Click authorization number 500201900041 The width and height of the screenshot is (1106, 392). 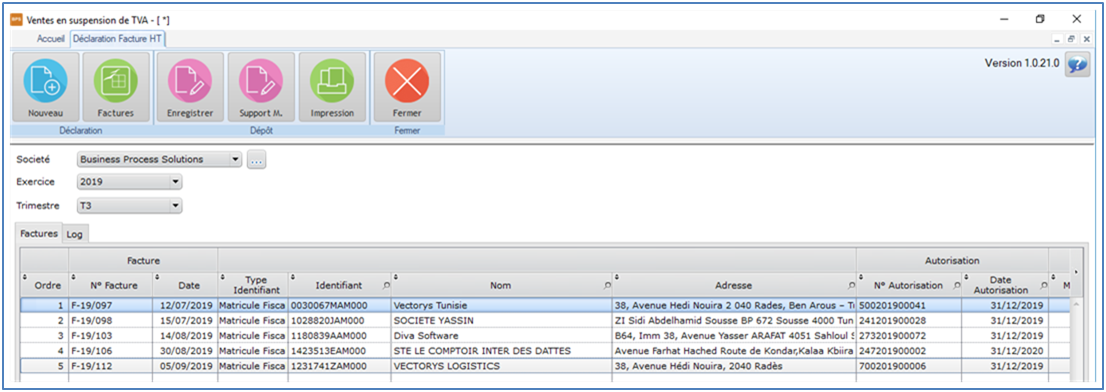909,305
